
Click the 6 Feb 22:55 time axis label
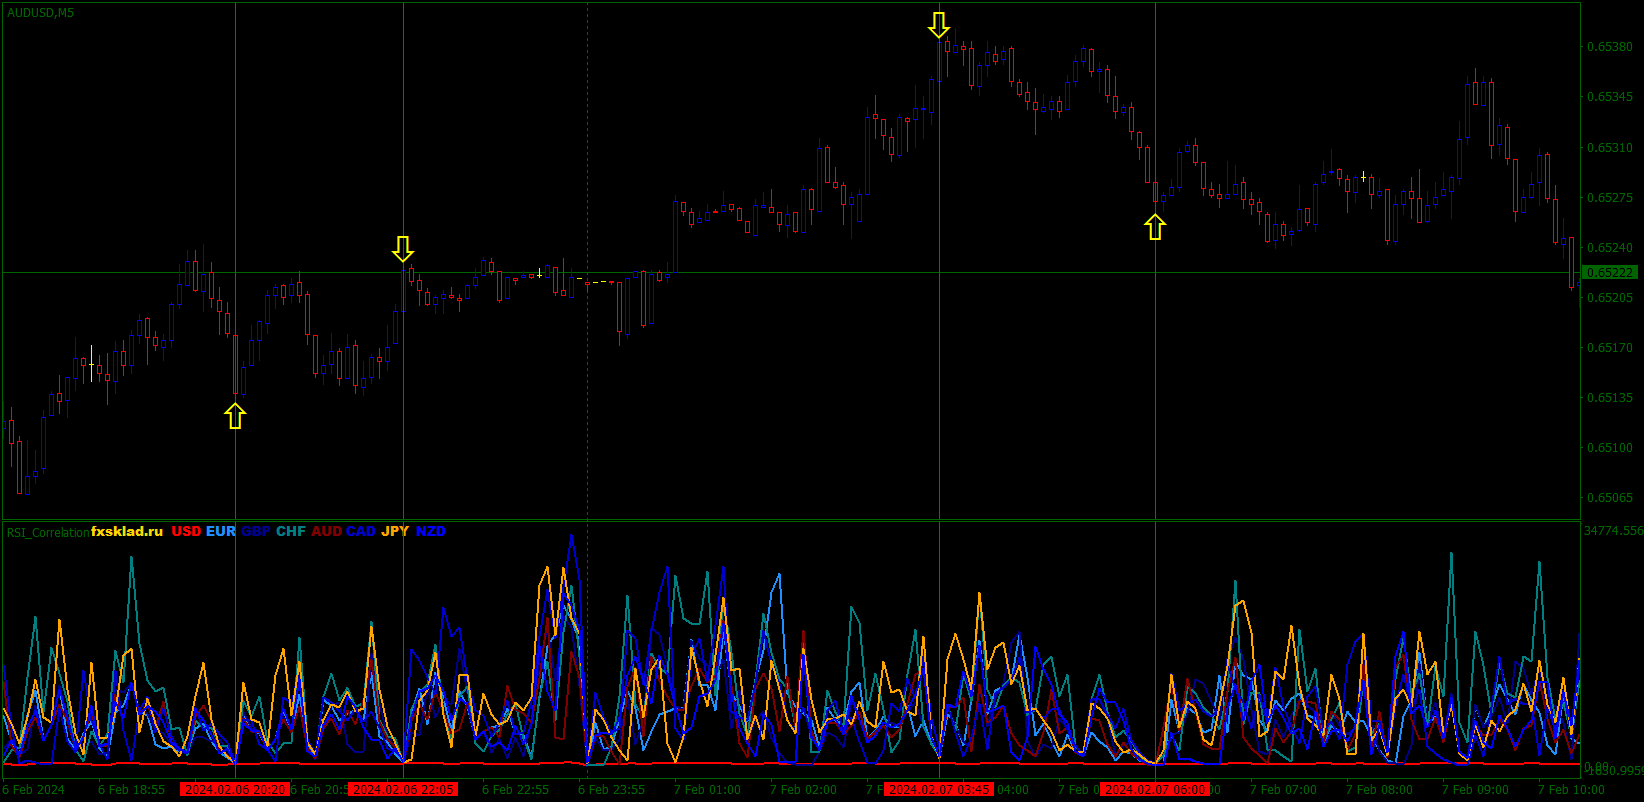click(516, 790)
